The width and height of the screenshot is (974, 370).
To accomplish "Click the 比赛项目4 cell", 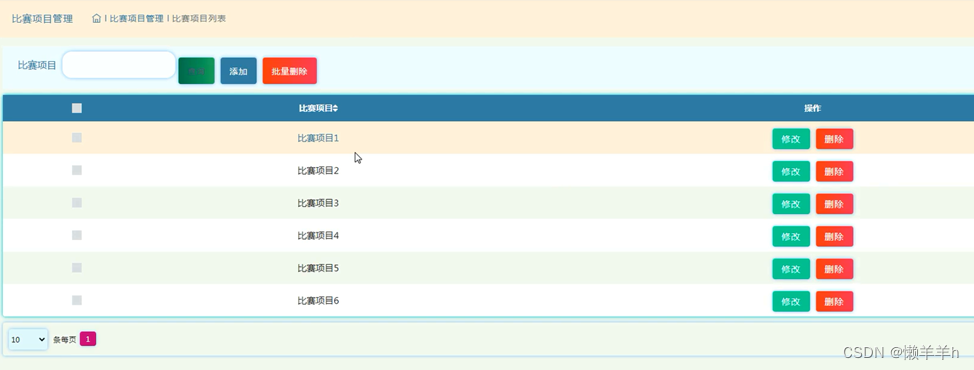I will [318, 236].
